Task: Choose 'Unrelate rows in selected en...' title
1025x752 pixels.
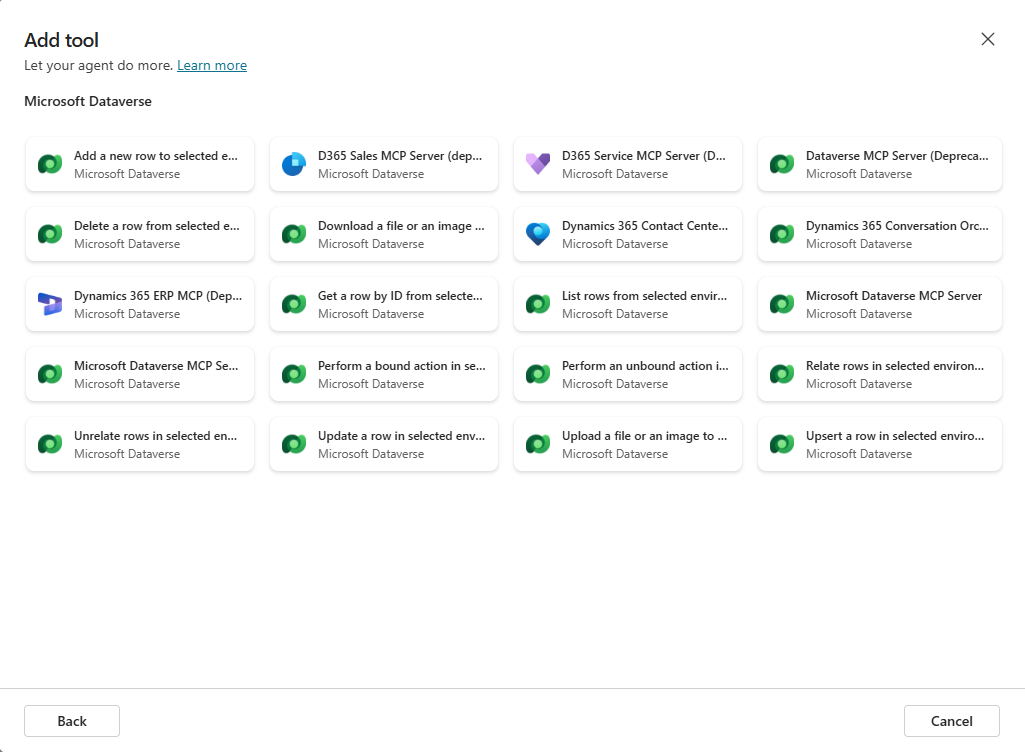Action: tap(156, 436)
